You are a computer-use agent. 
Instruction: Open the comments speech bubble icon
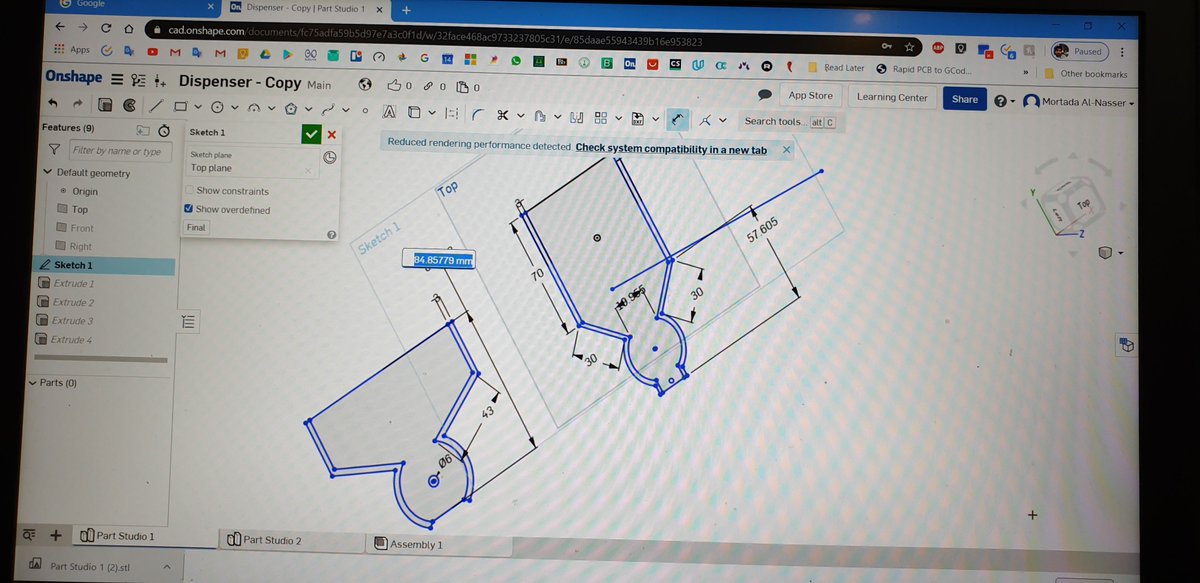point(764,95)
